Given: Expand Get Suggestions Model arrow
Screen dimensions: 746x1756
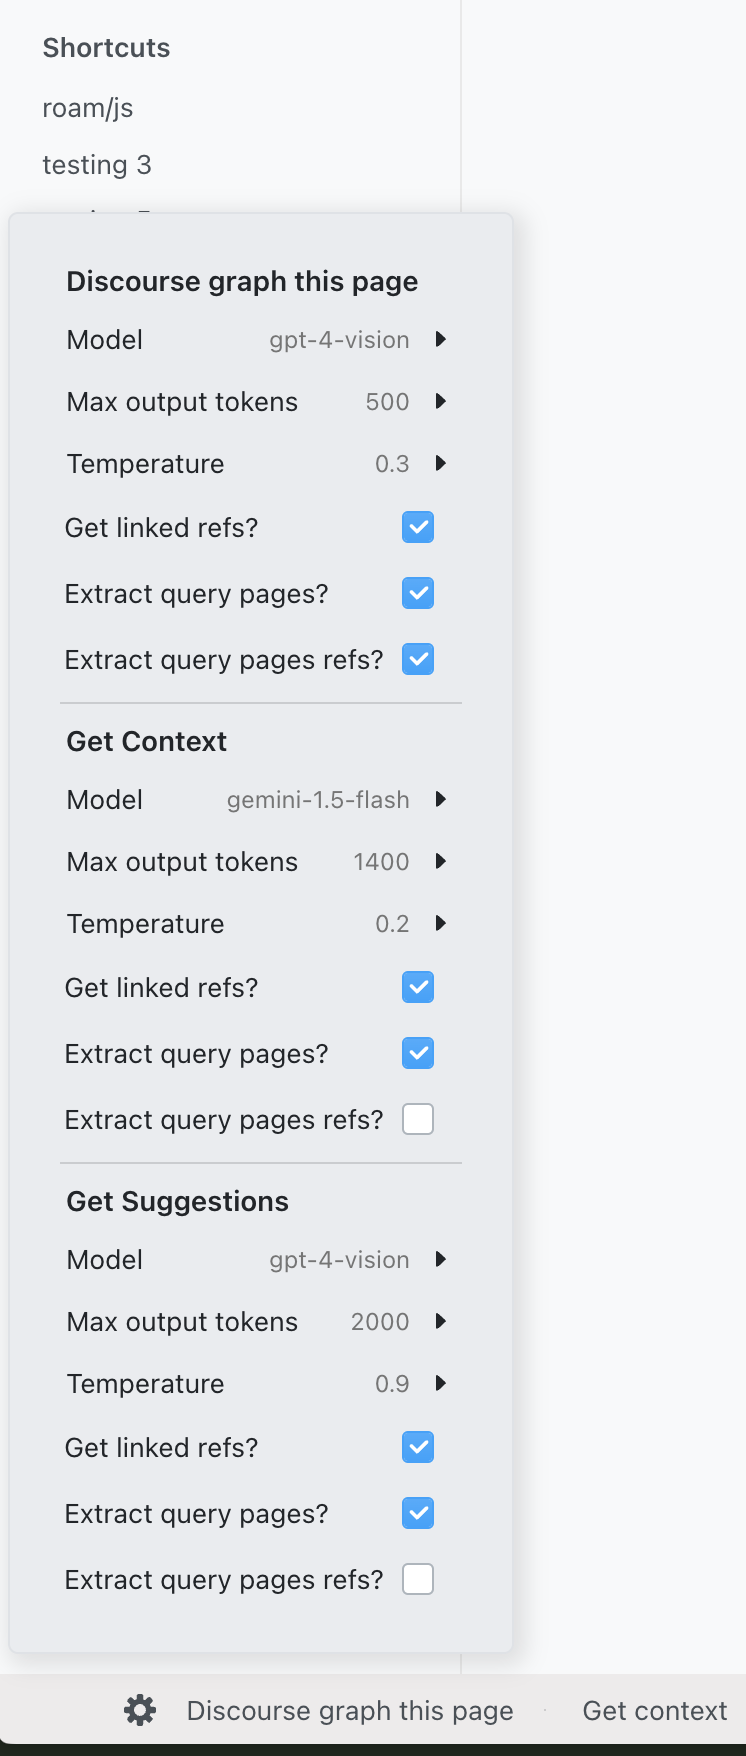Looking at the screenshot, I should click(x=440, y=1260).
